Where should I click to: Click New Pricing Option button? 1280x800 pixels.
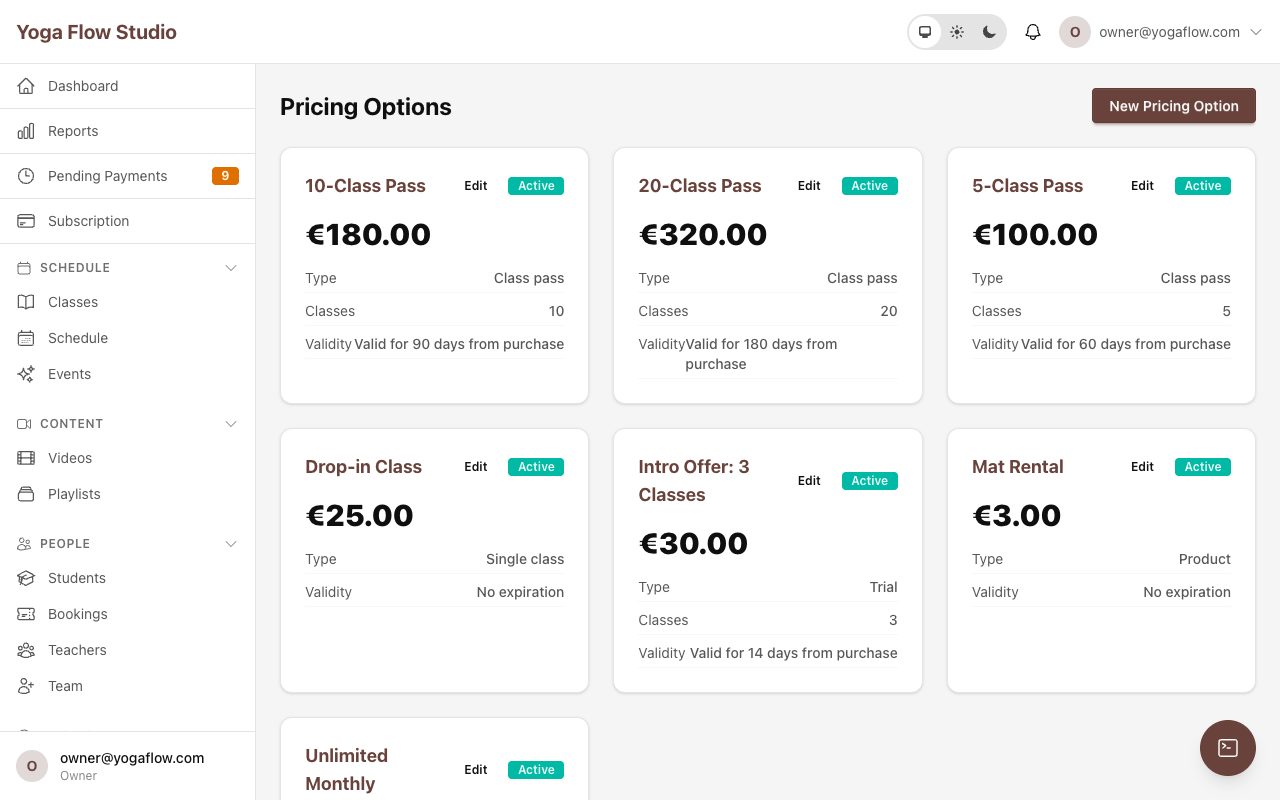(x=1174, y=106)
